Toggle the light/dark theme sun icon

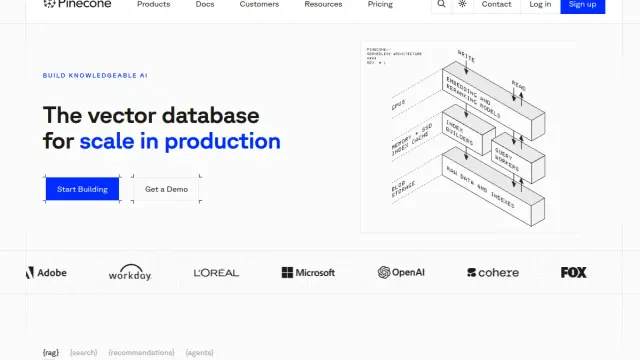462,4
